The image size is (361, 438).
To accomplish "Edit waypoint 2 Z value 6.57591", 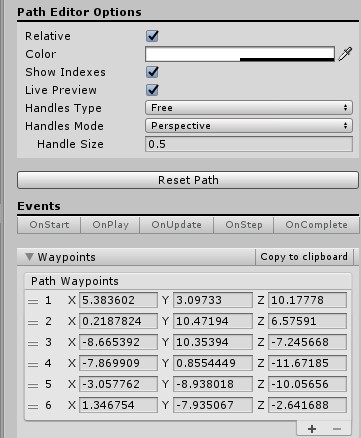I will (307, 321).
